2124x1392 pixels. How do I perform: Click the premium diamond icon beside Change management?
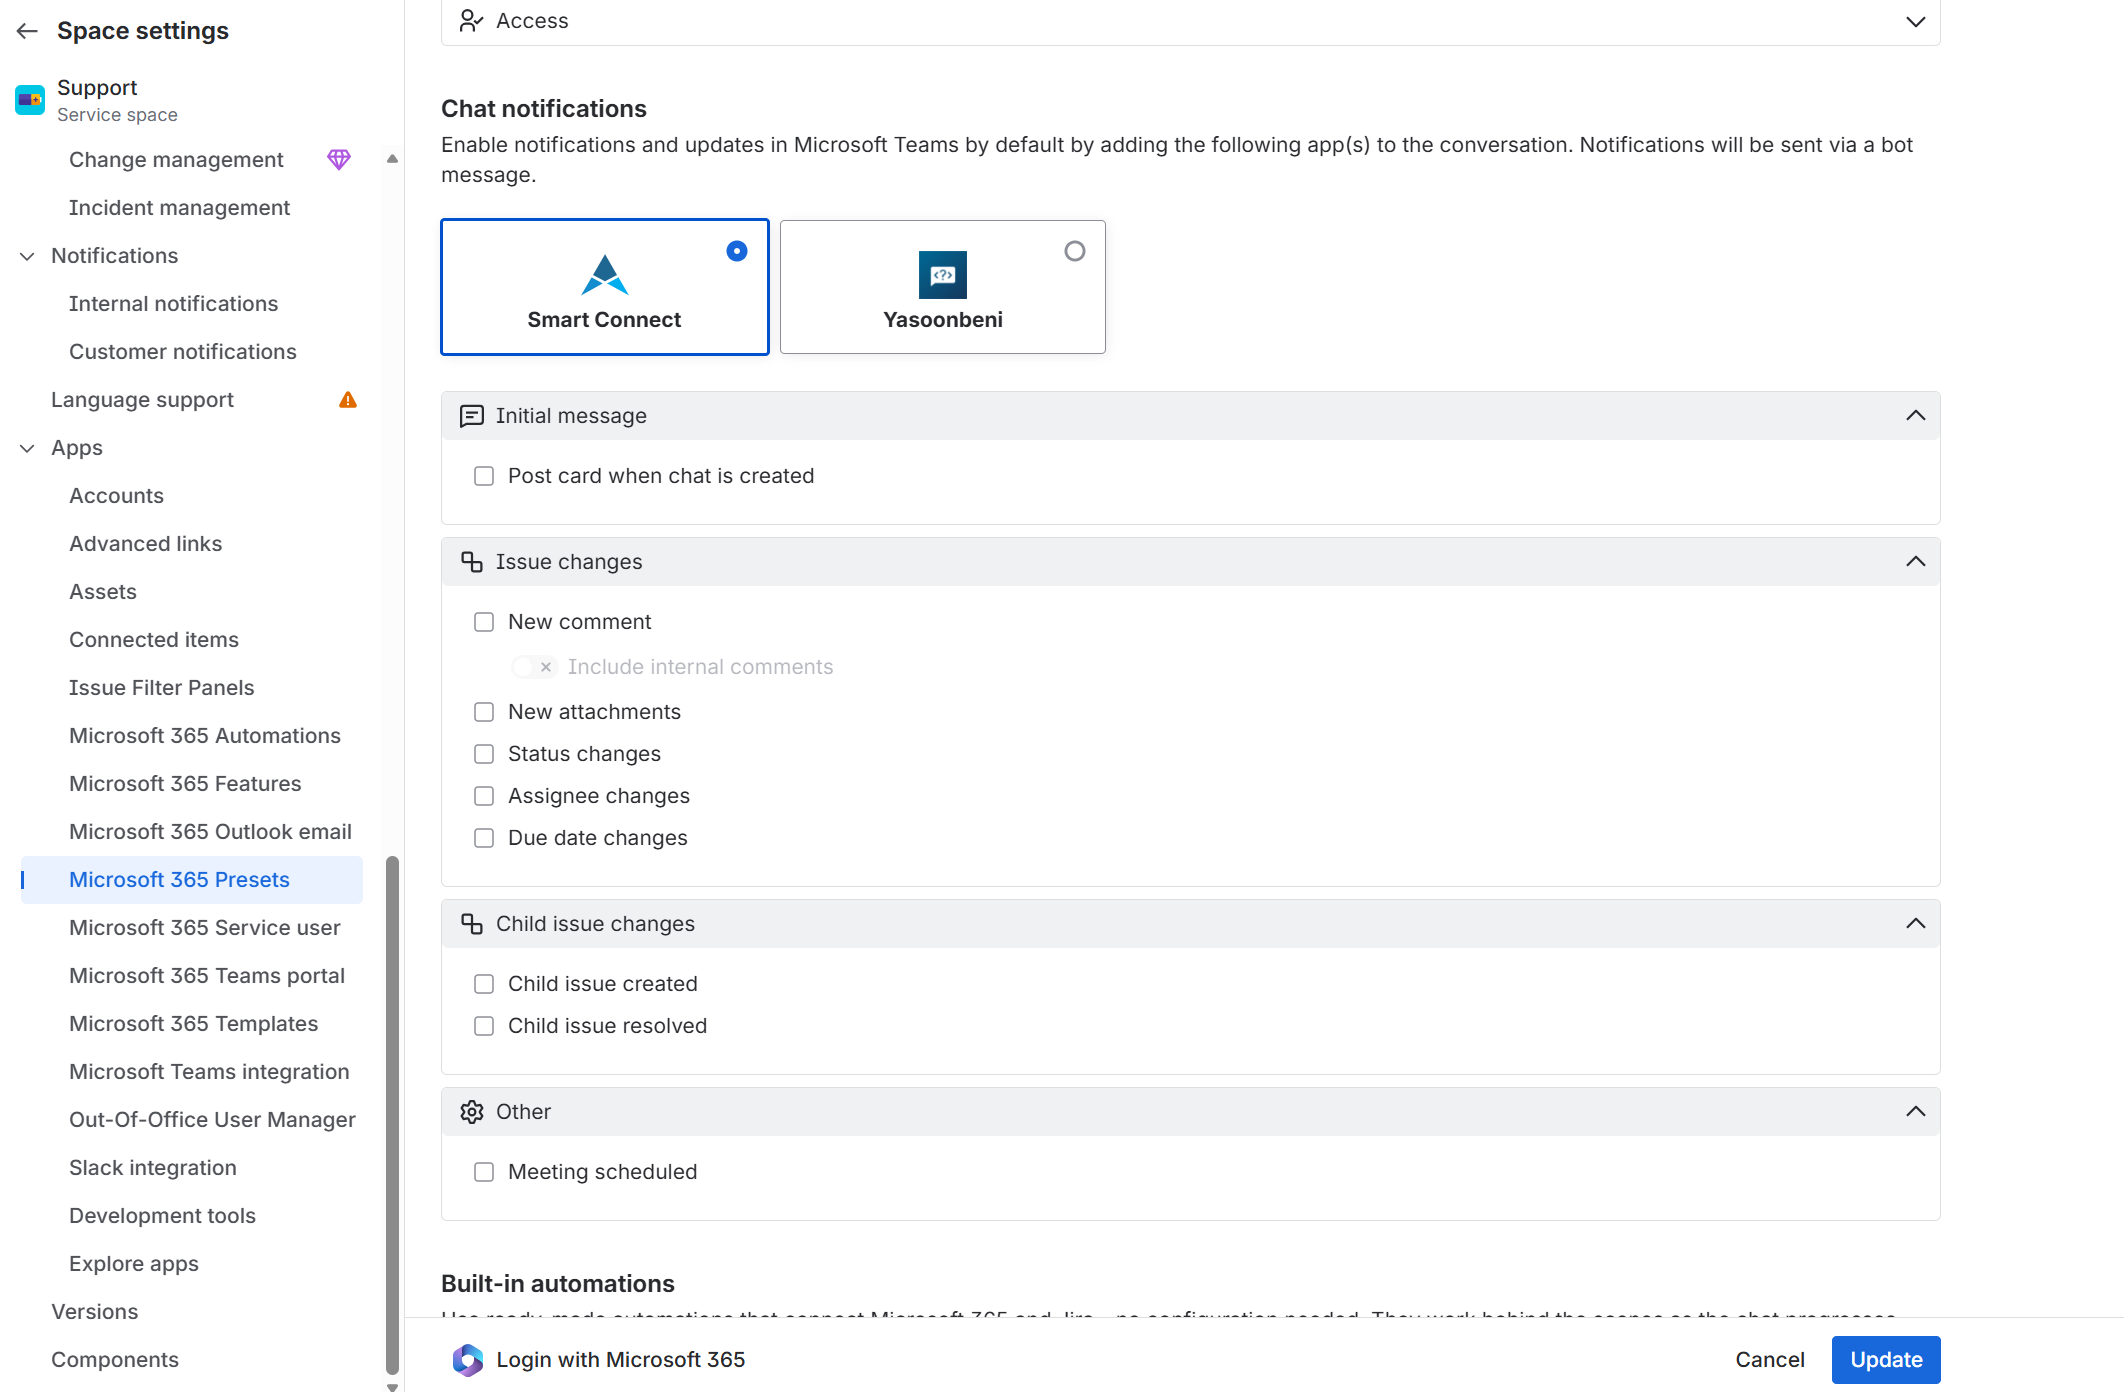pos(339,159)
